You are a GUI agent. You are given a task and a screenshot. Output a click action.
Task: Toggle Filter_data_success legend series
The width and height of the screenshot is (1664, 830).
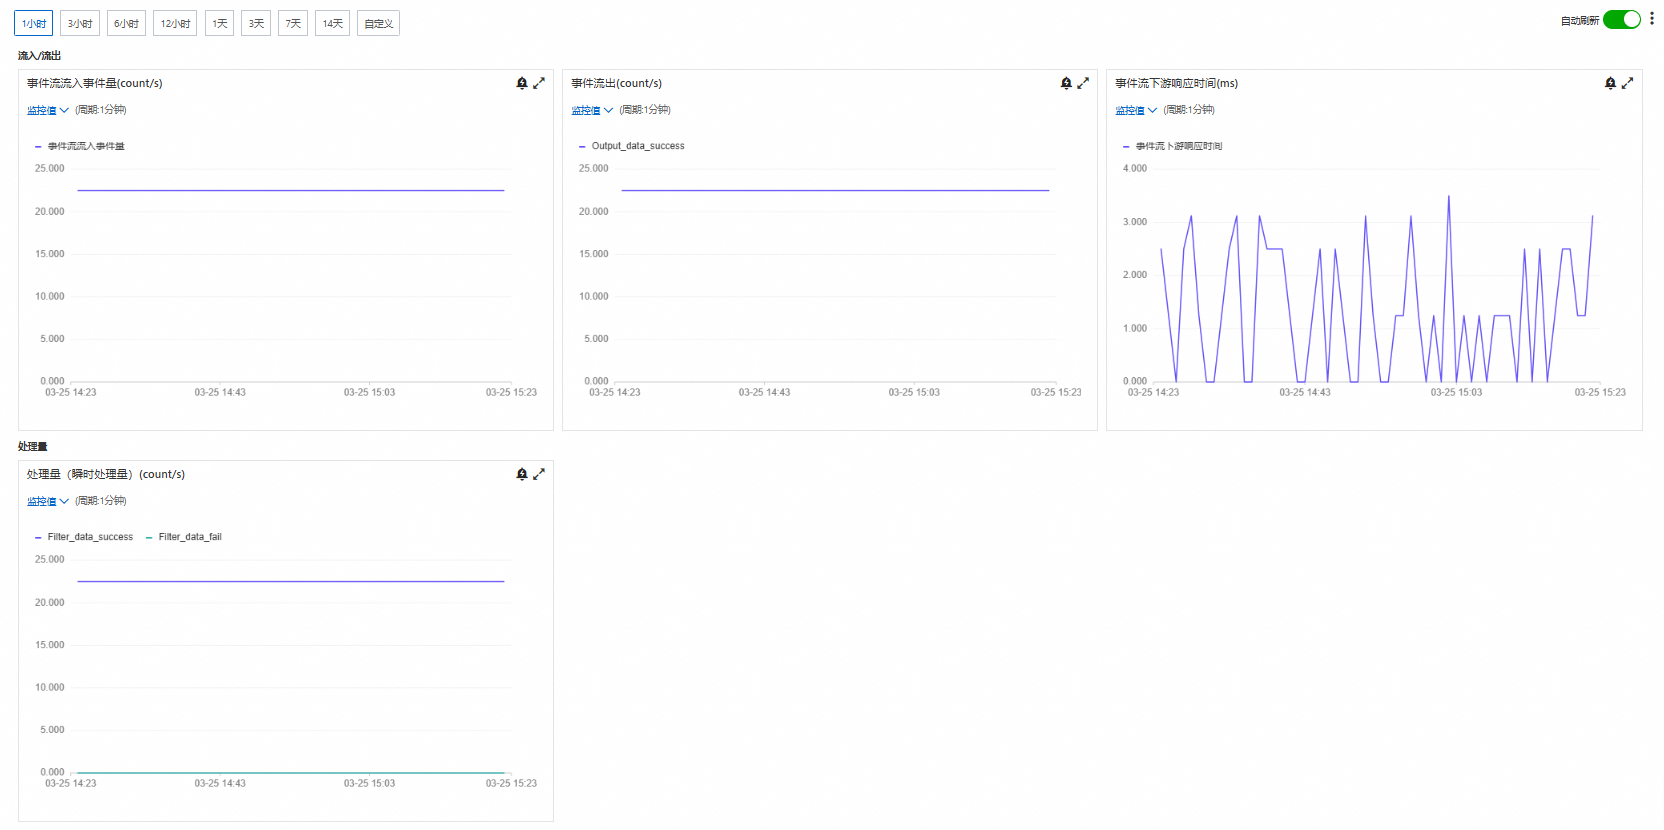(84, 537)
